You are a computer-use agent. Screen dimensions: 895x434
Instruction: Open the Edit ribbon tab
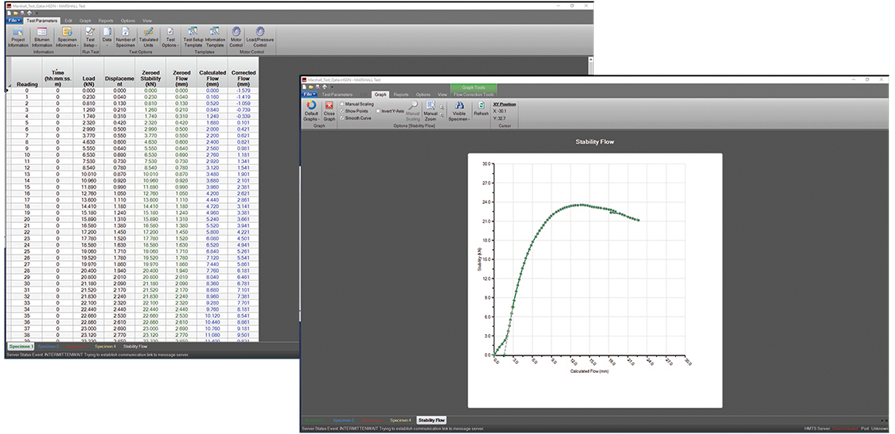coord(67,20)
